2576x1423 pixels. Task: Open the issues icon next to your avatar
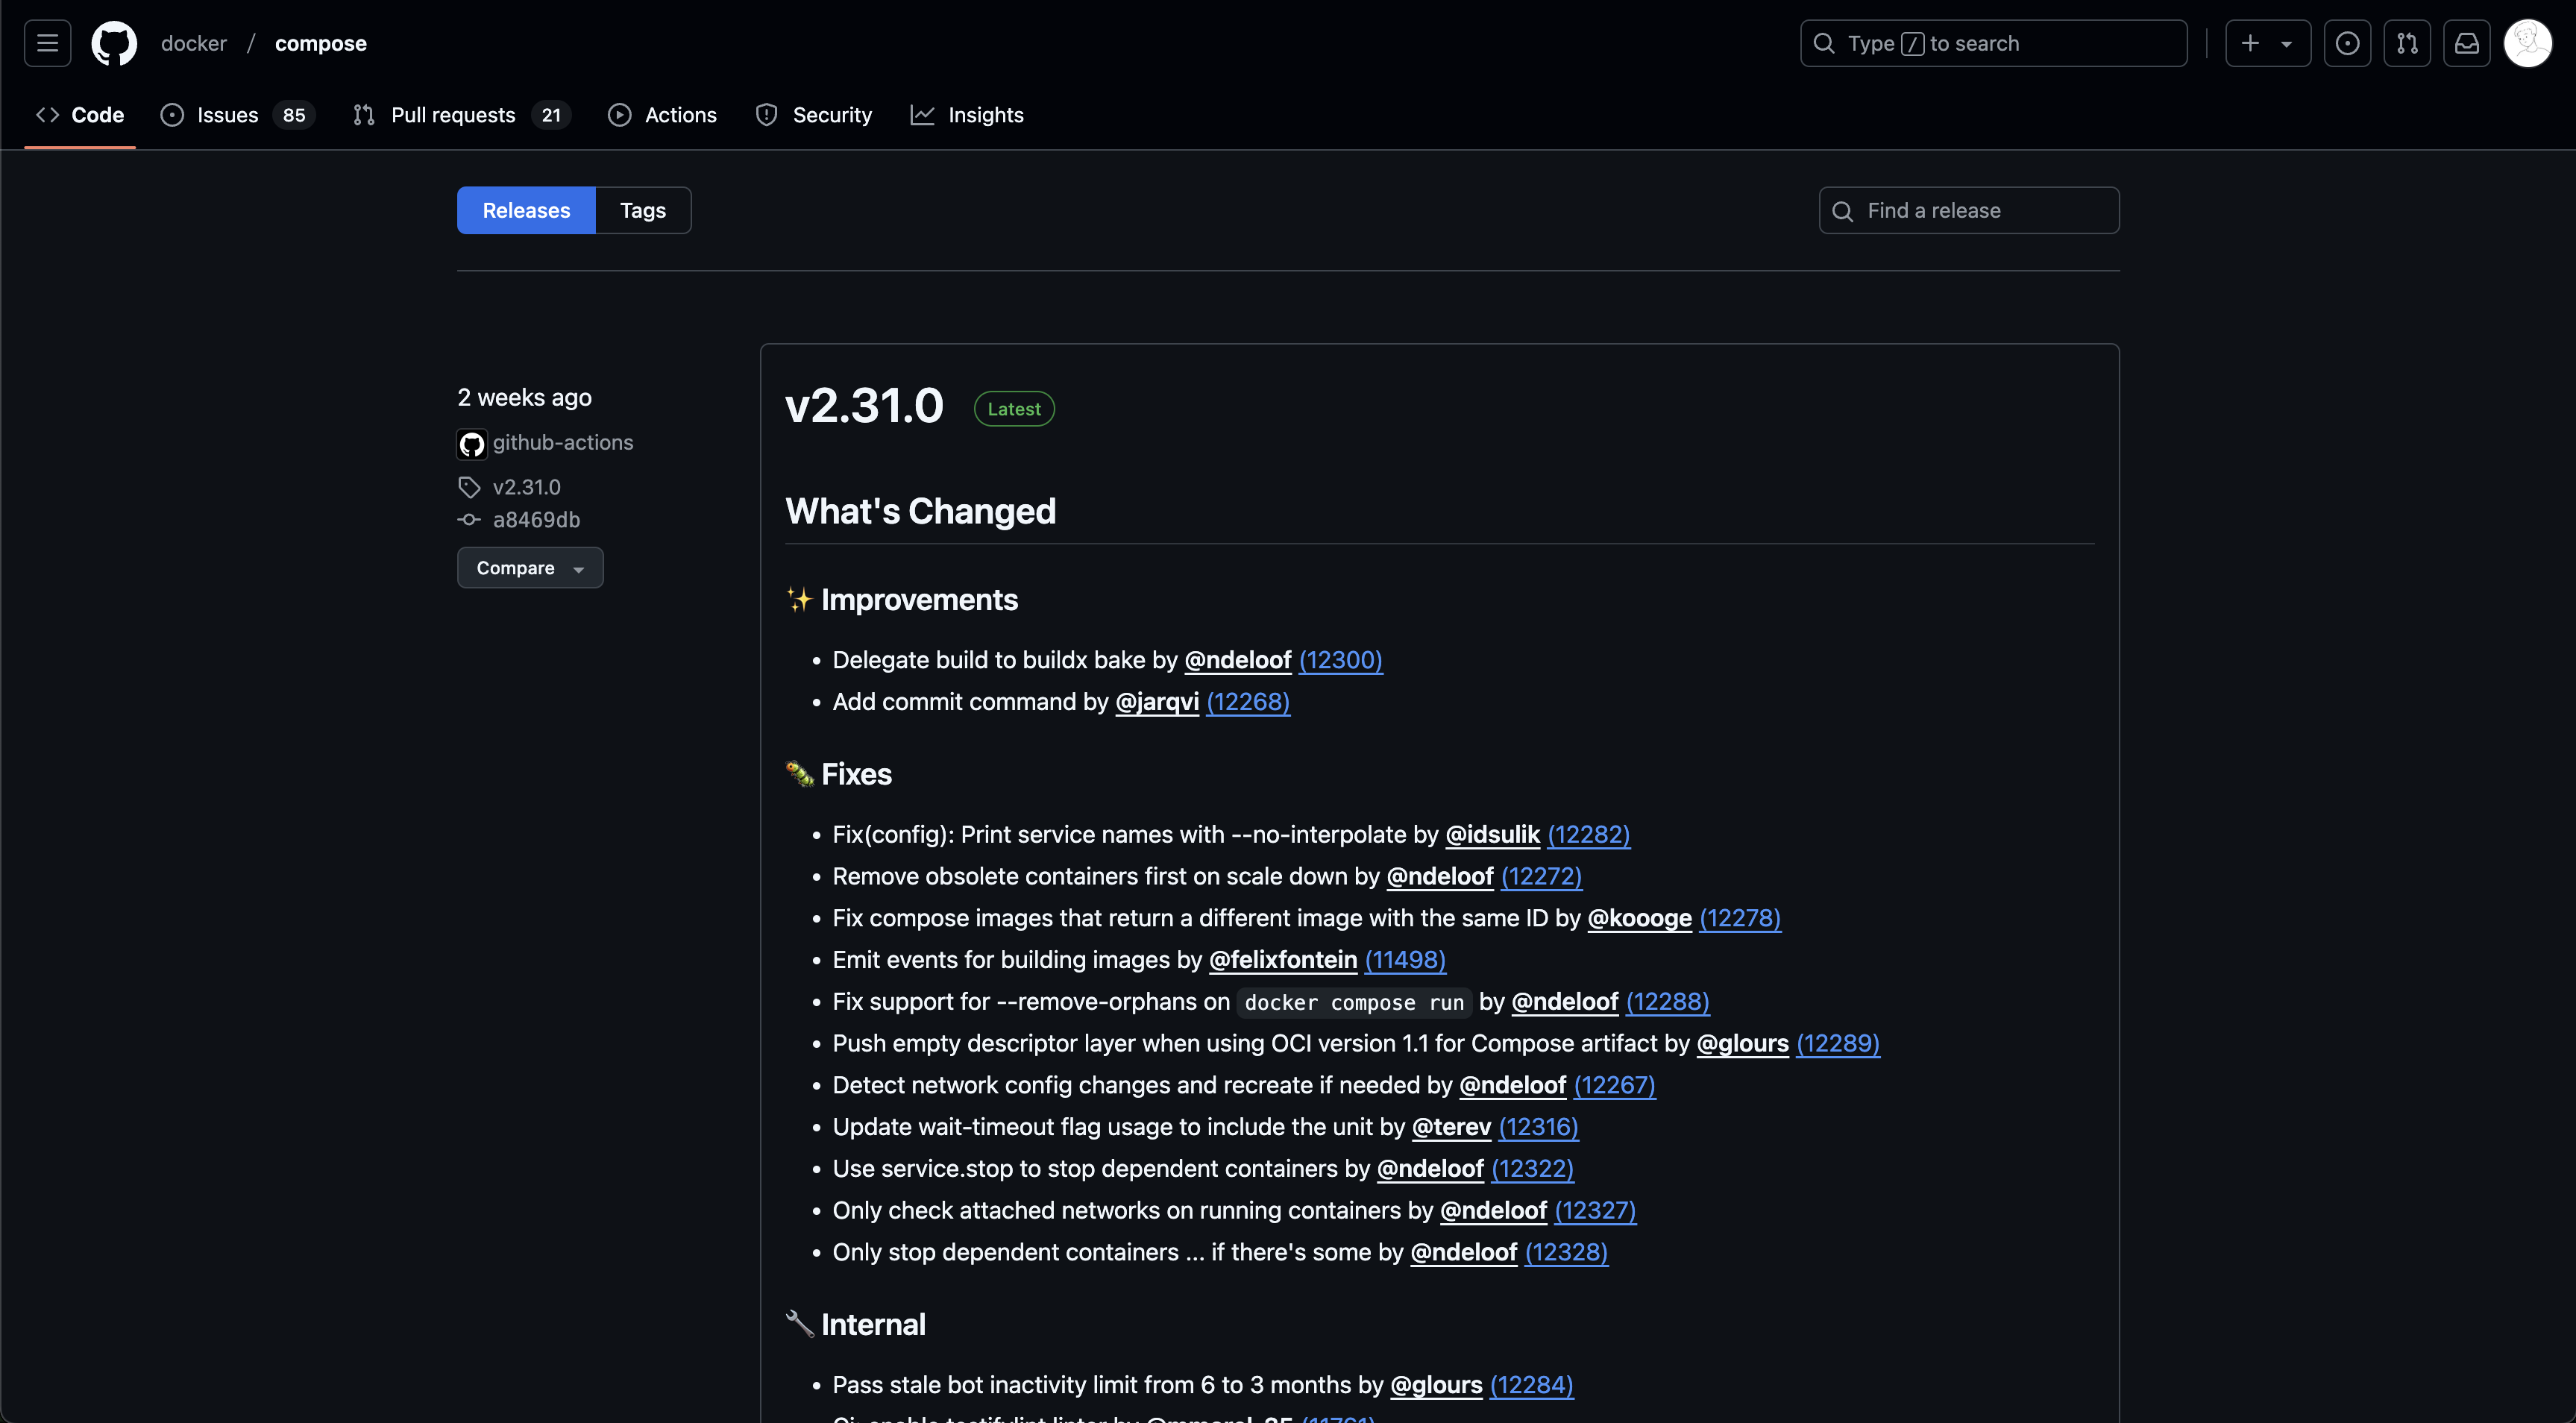2348,43
